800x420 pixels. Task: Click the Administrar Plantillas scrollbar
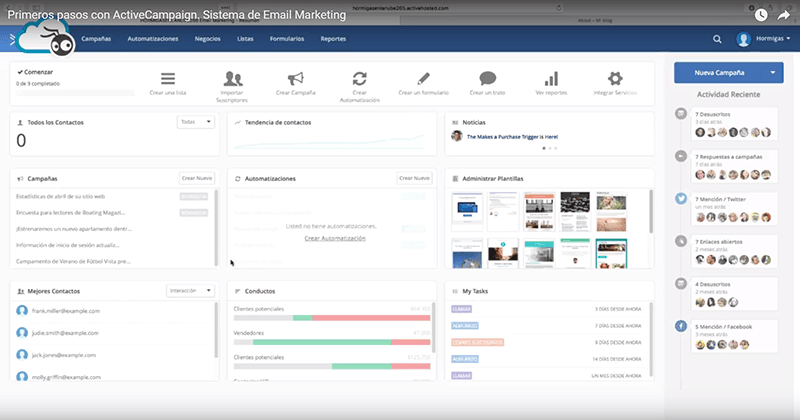[x=651, y=211]
